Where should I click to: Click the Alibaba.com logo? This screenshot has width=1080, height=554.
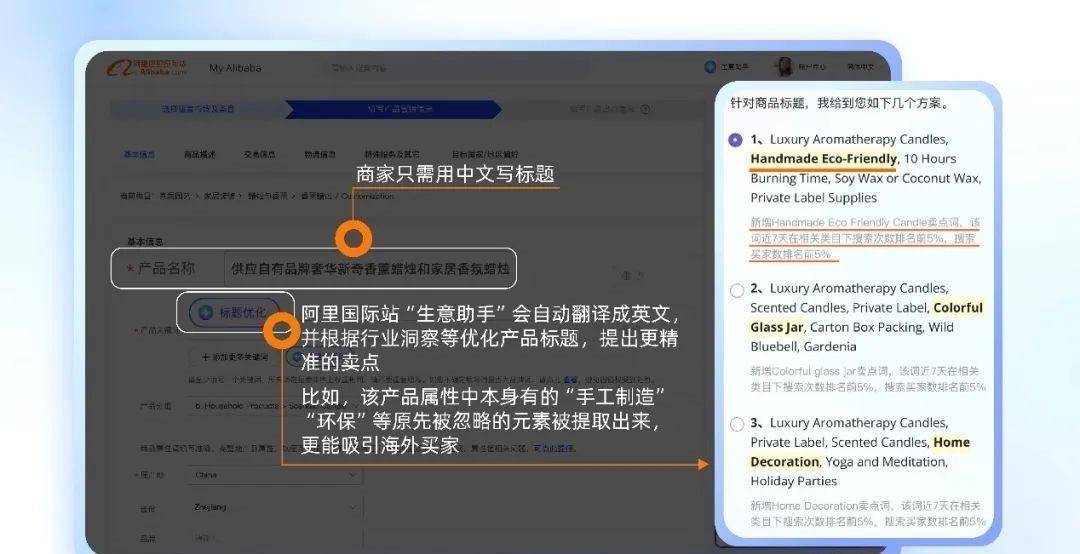click(147, 68)
